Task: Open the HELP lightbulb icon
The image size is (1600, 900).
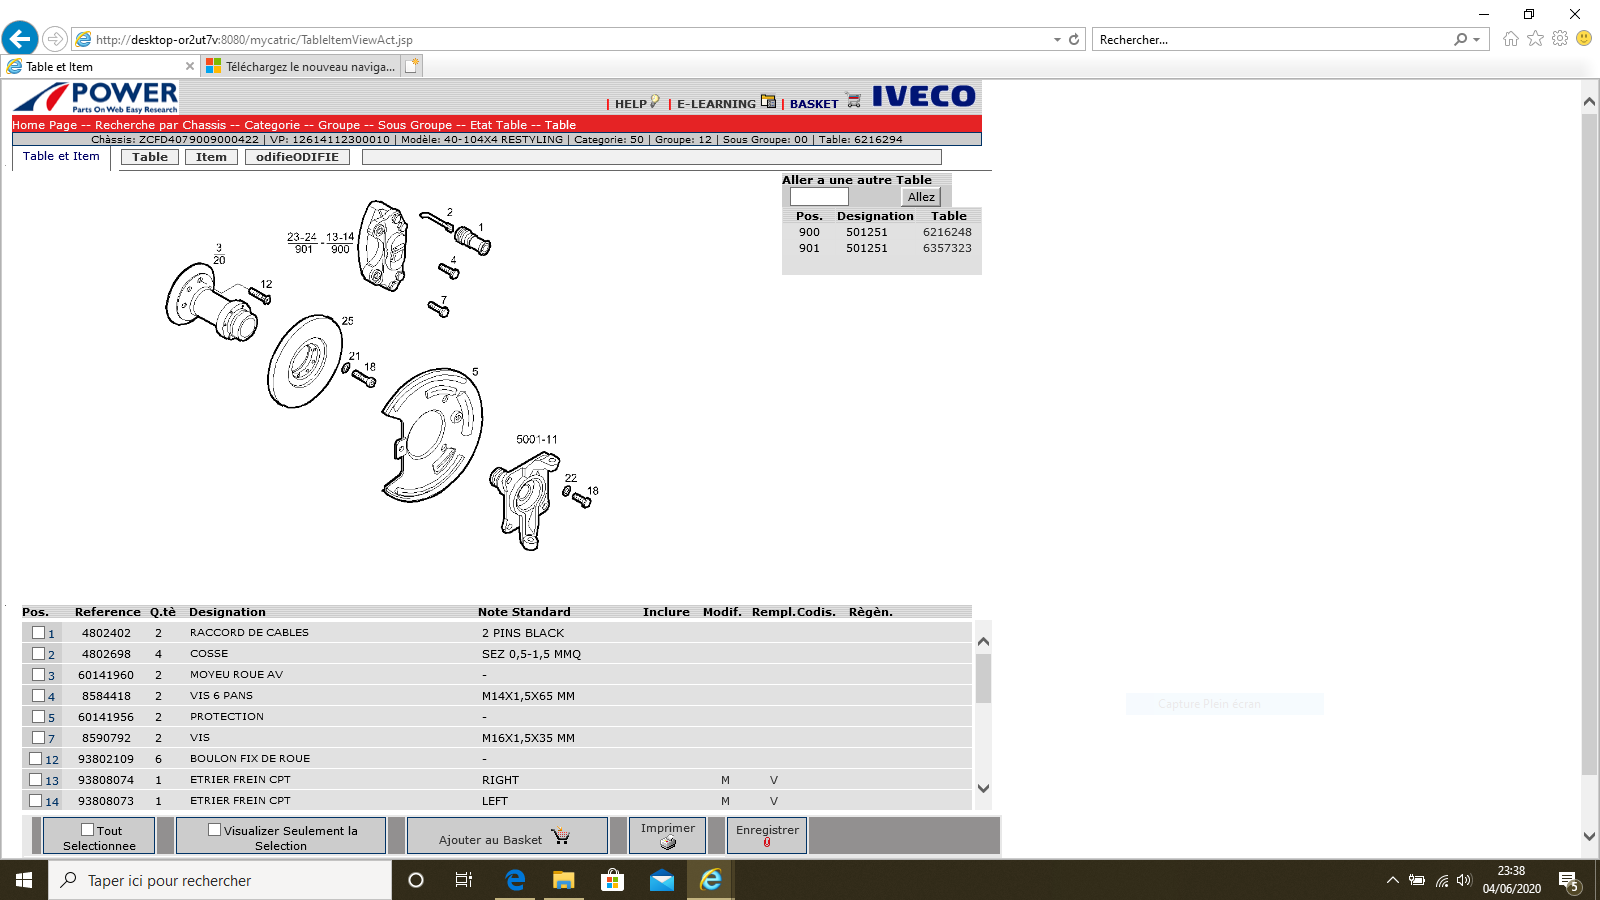Action: click(655, 102)
